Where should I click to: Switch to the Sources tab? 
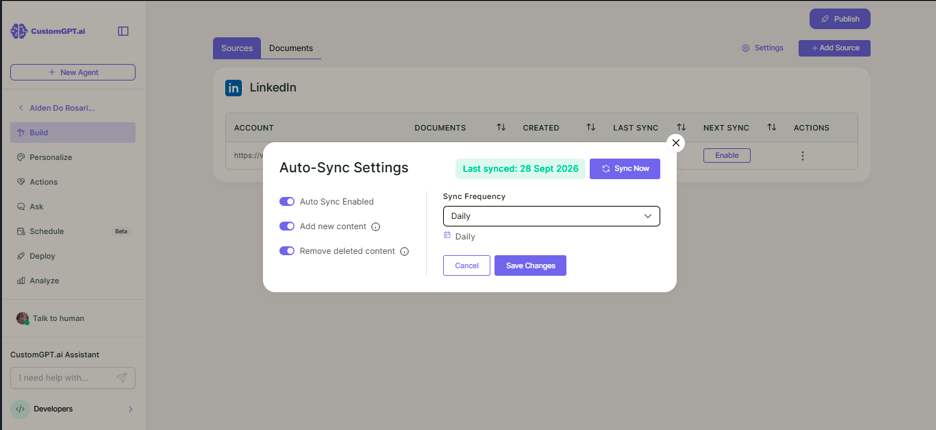[237, 48]
